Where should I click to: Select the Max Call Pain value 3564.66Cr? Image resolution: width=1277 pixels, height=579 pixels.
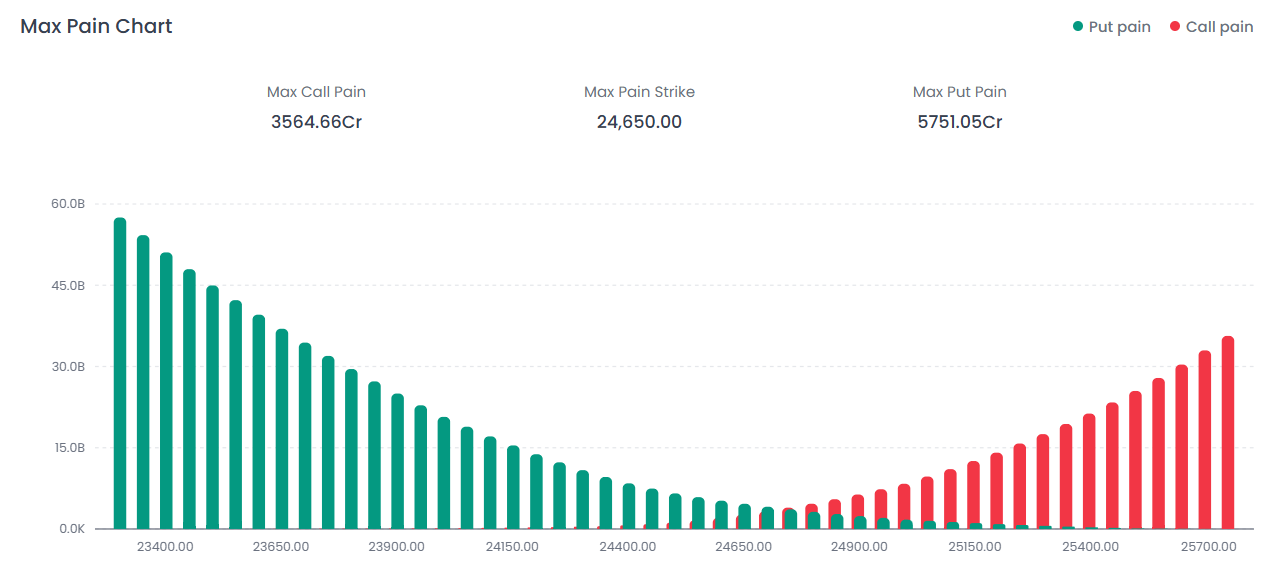pyautogui.click(x=316, y=122)
